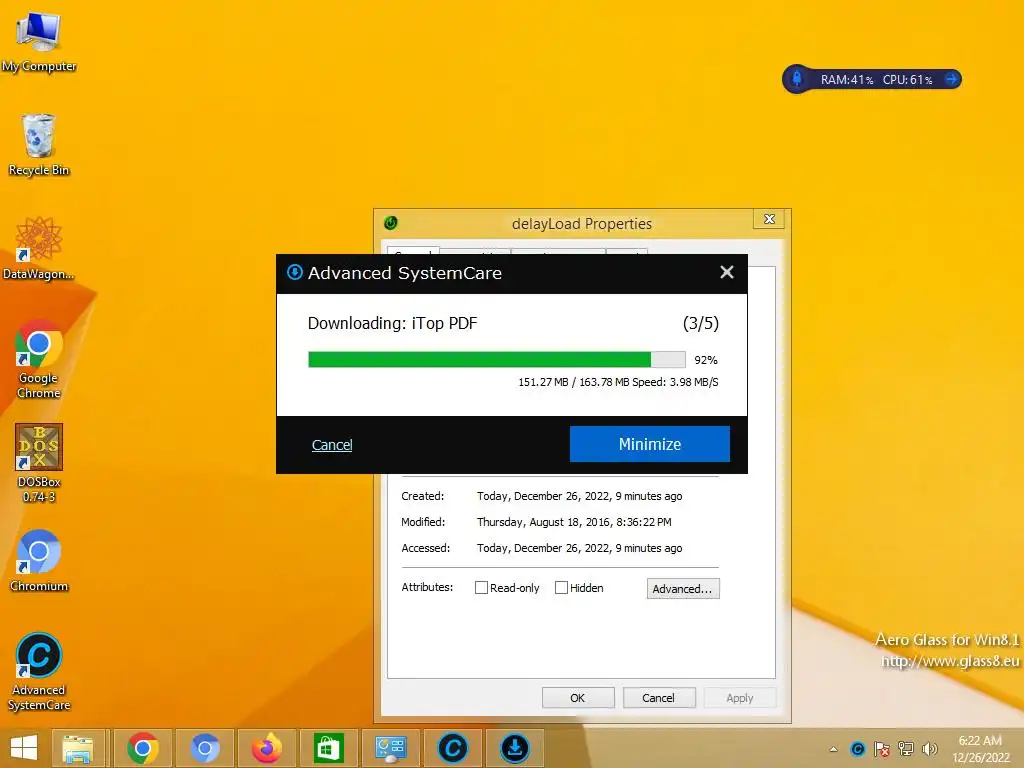Open the Action Center flag tray icon
The image size is (1024, 768).
pos(882,749)
